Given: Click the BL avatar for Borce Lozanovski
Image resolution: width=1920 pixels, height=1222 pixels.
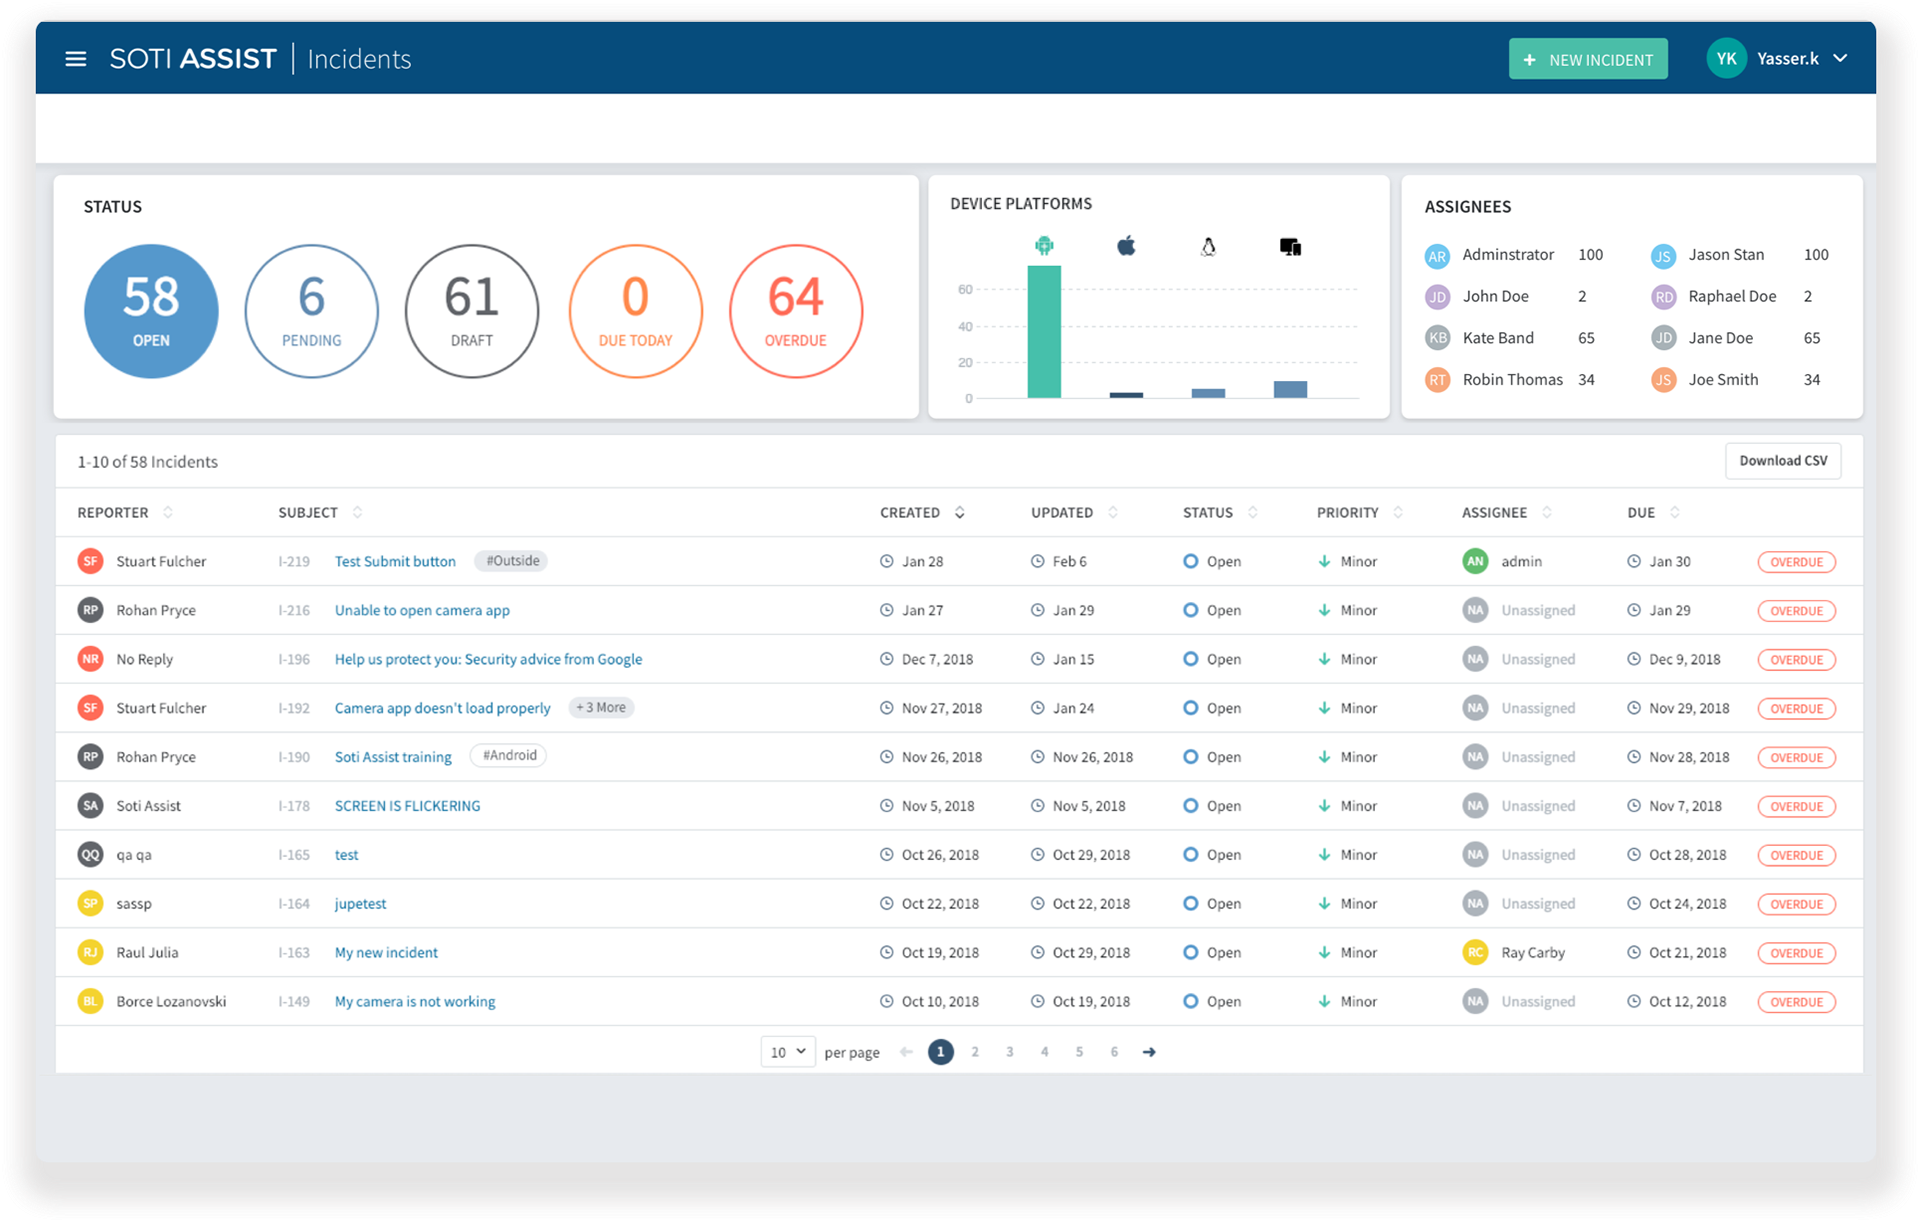Looking at the screenshot, I should click(90, 1001).
